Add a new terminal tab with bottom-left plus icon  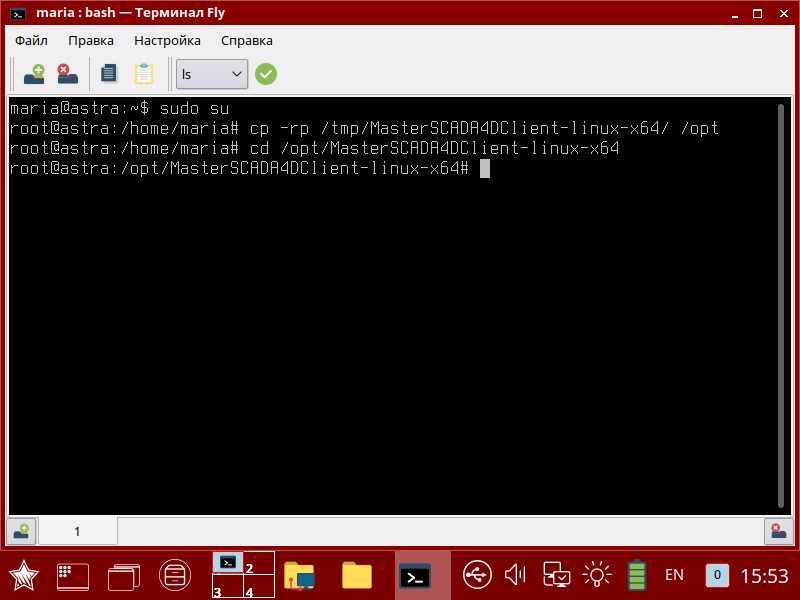(20, 531)
